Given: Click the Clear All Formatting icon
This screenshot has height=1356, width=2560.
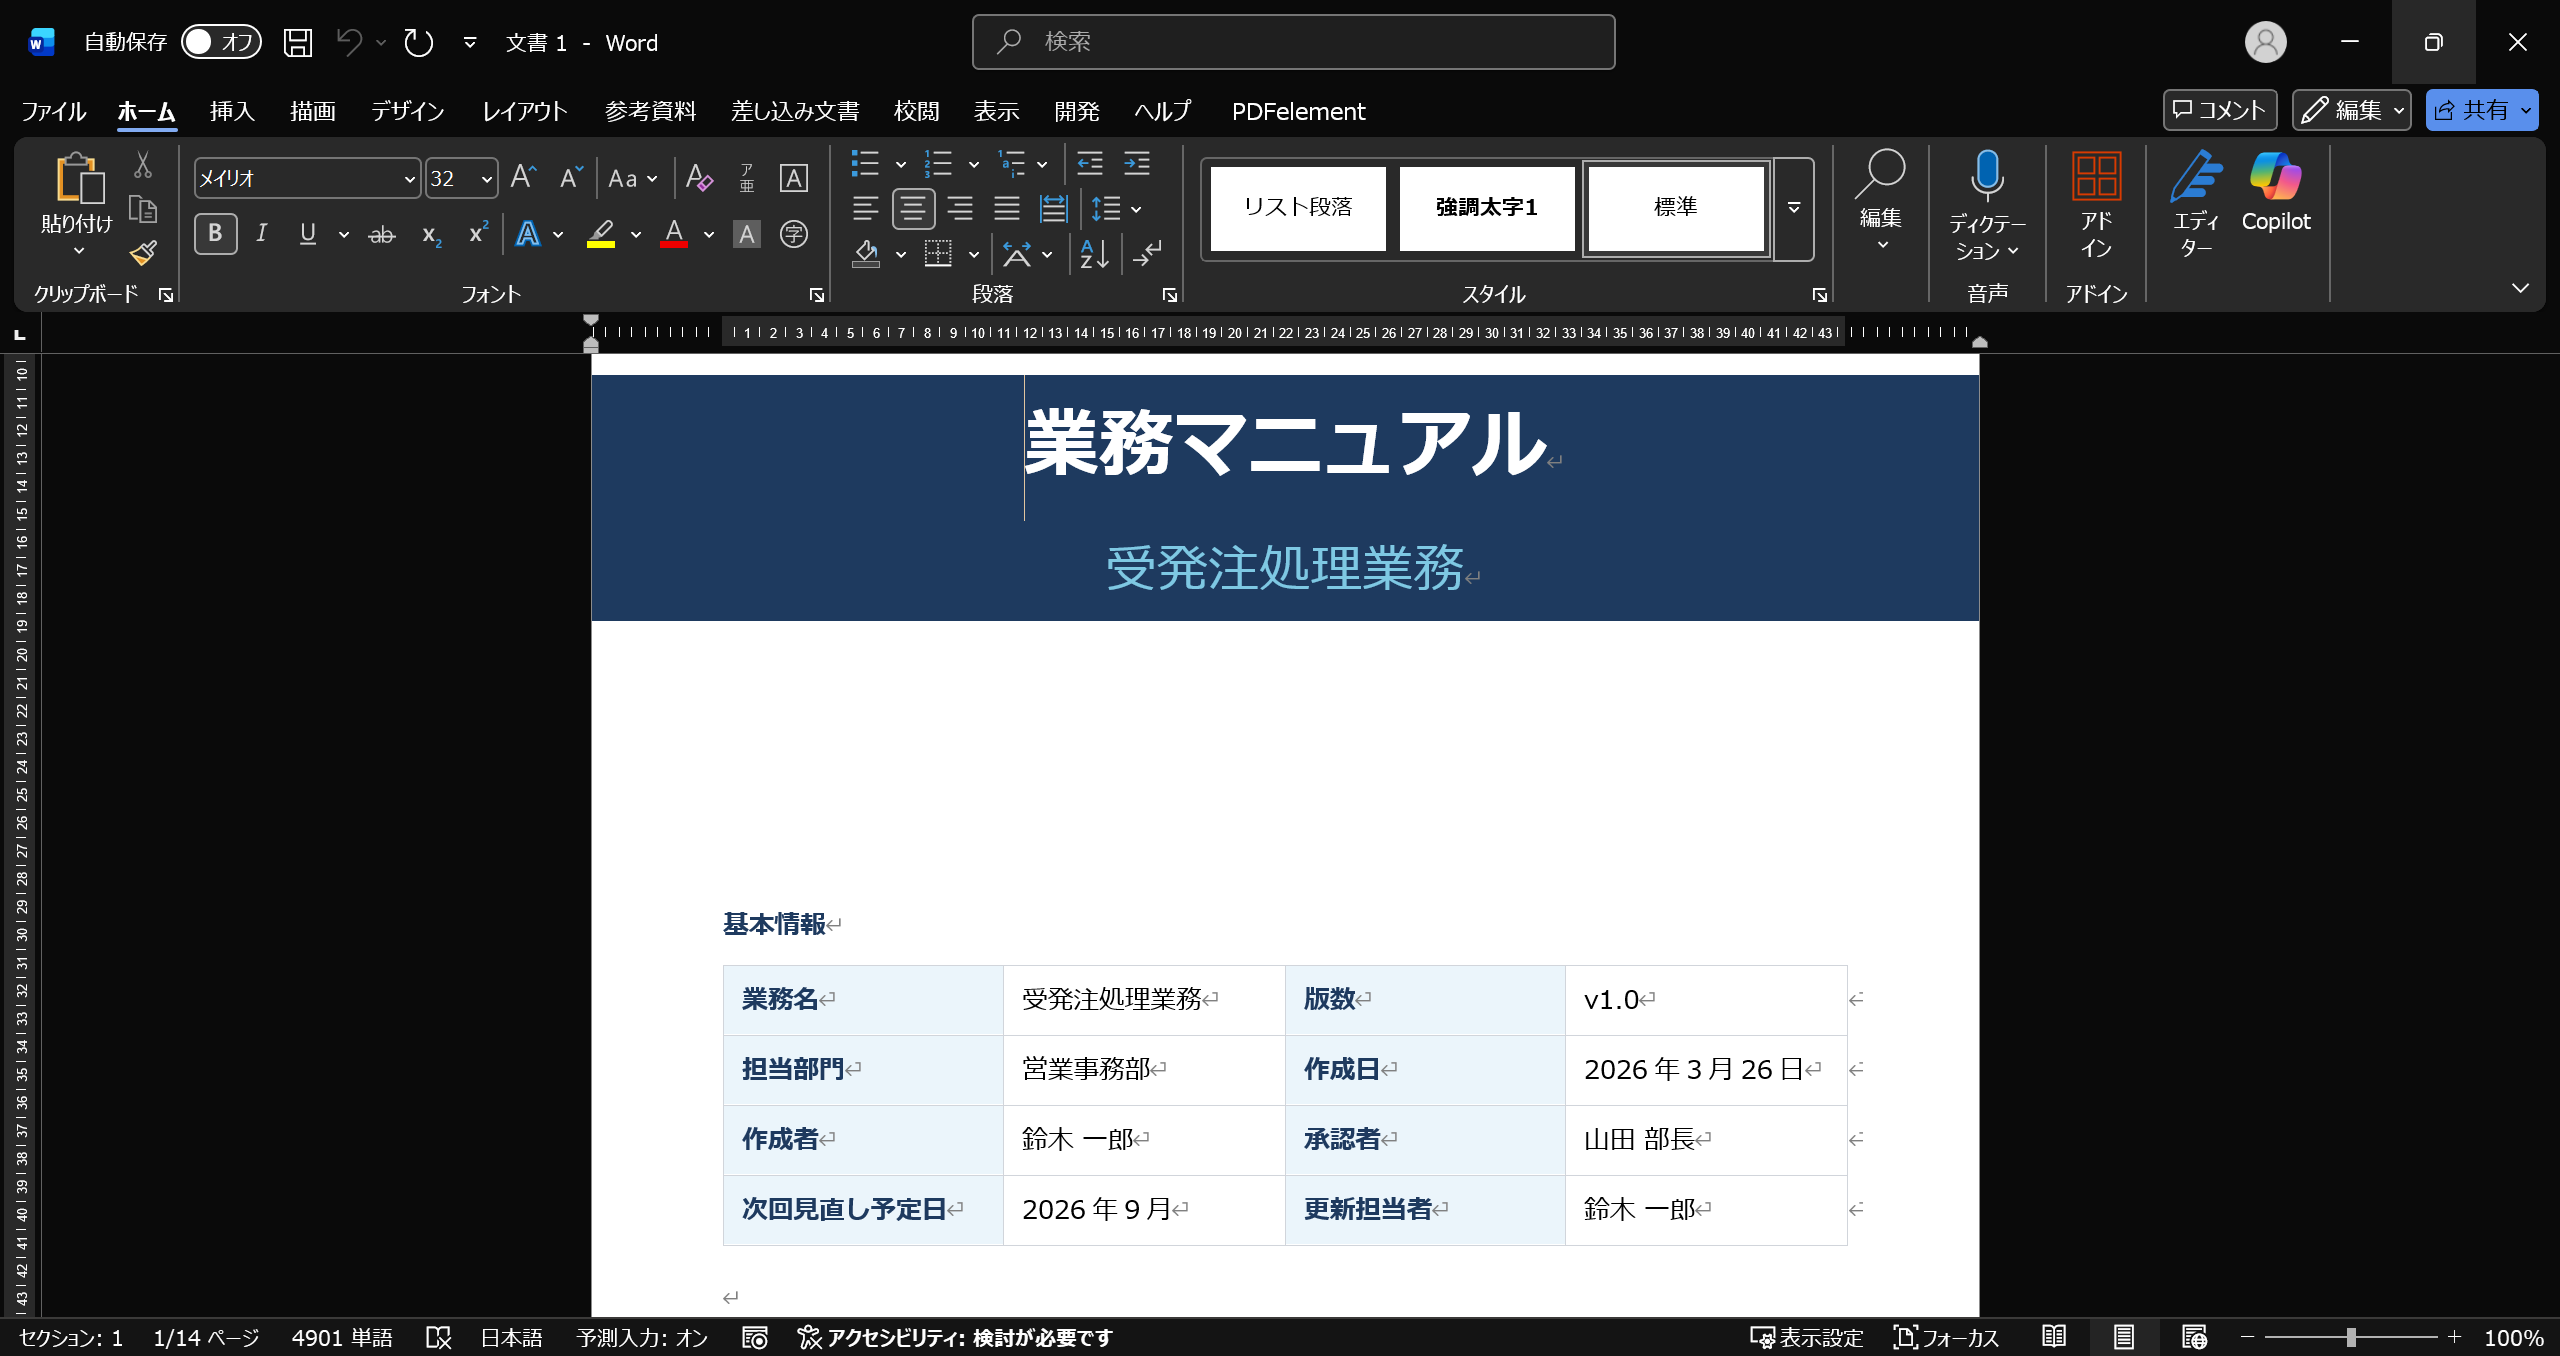Looking at the screenshot, I should 699,178.
